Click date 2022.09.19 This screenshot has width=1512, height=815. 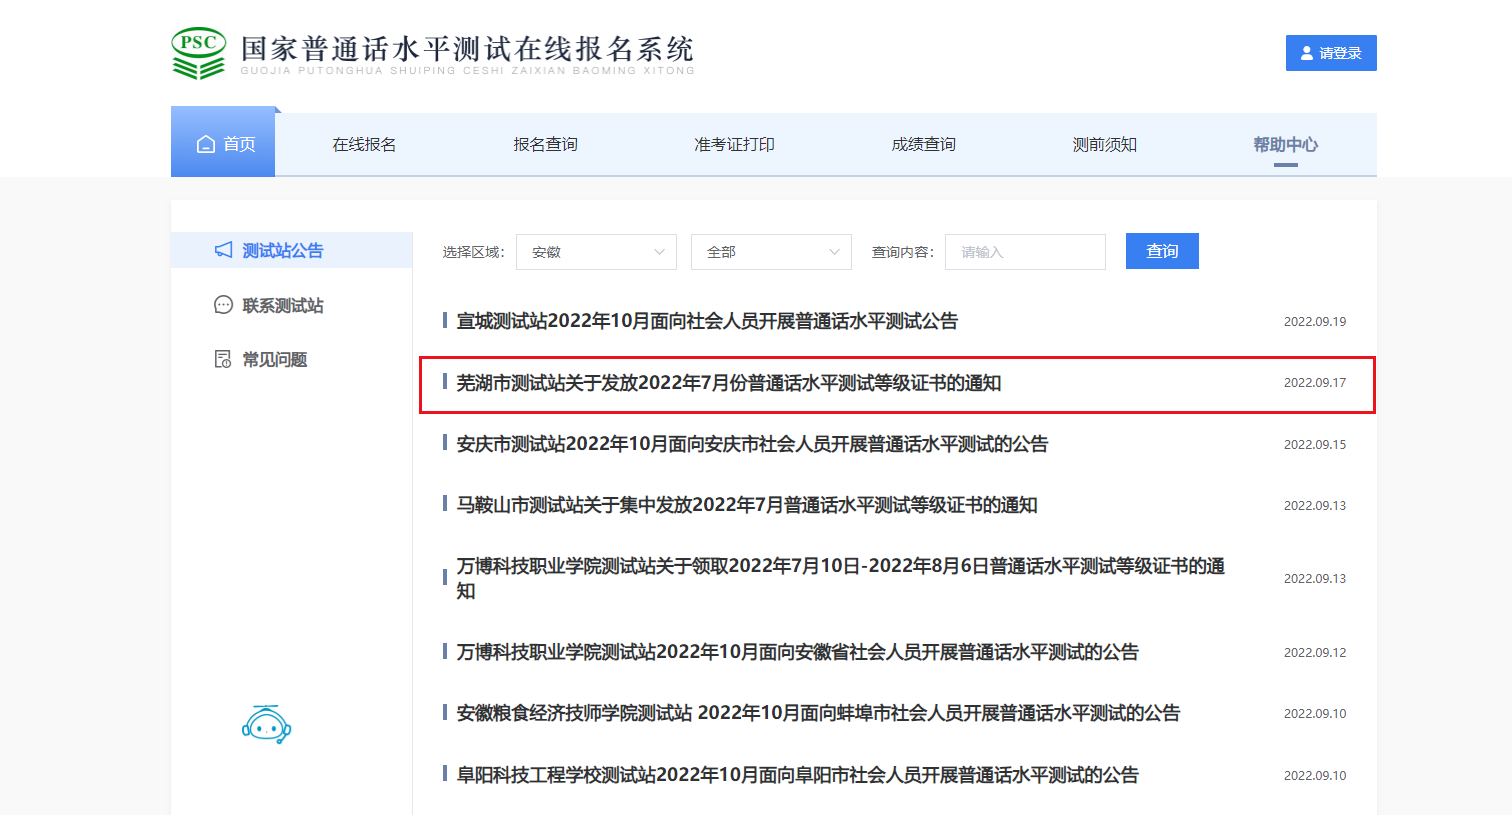click(x=1315, y=321)
